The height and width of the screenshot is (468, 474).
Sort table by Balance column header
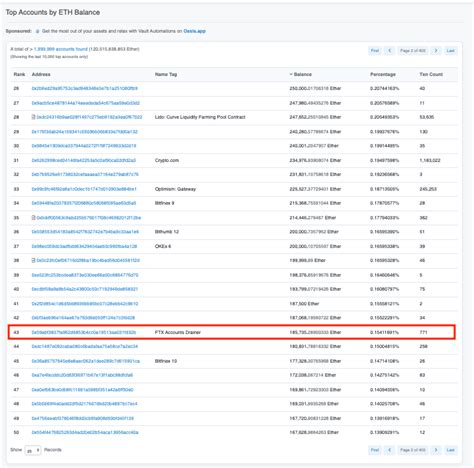tap(301, 74)
